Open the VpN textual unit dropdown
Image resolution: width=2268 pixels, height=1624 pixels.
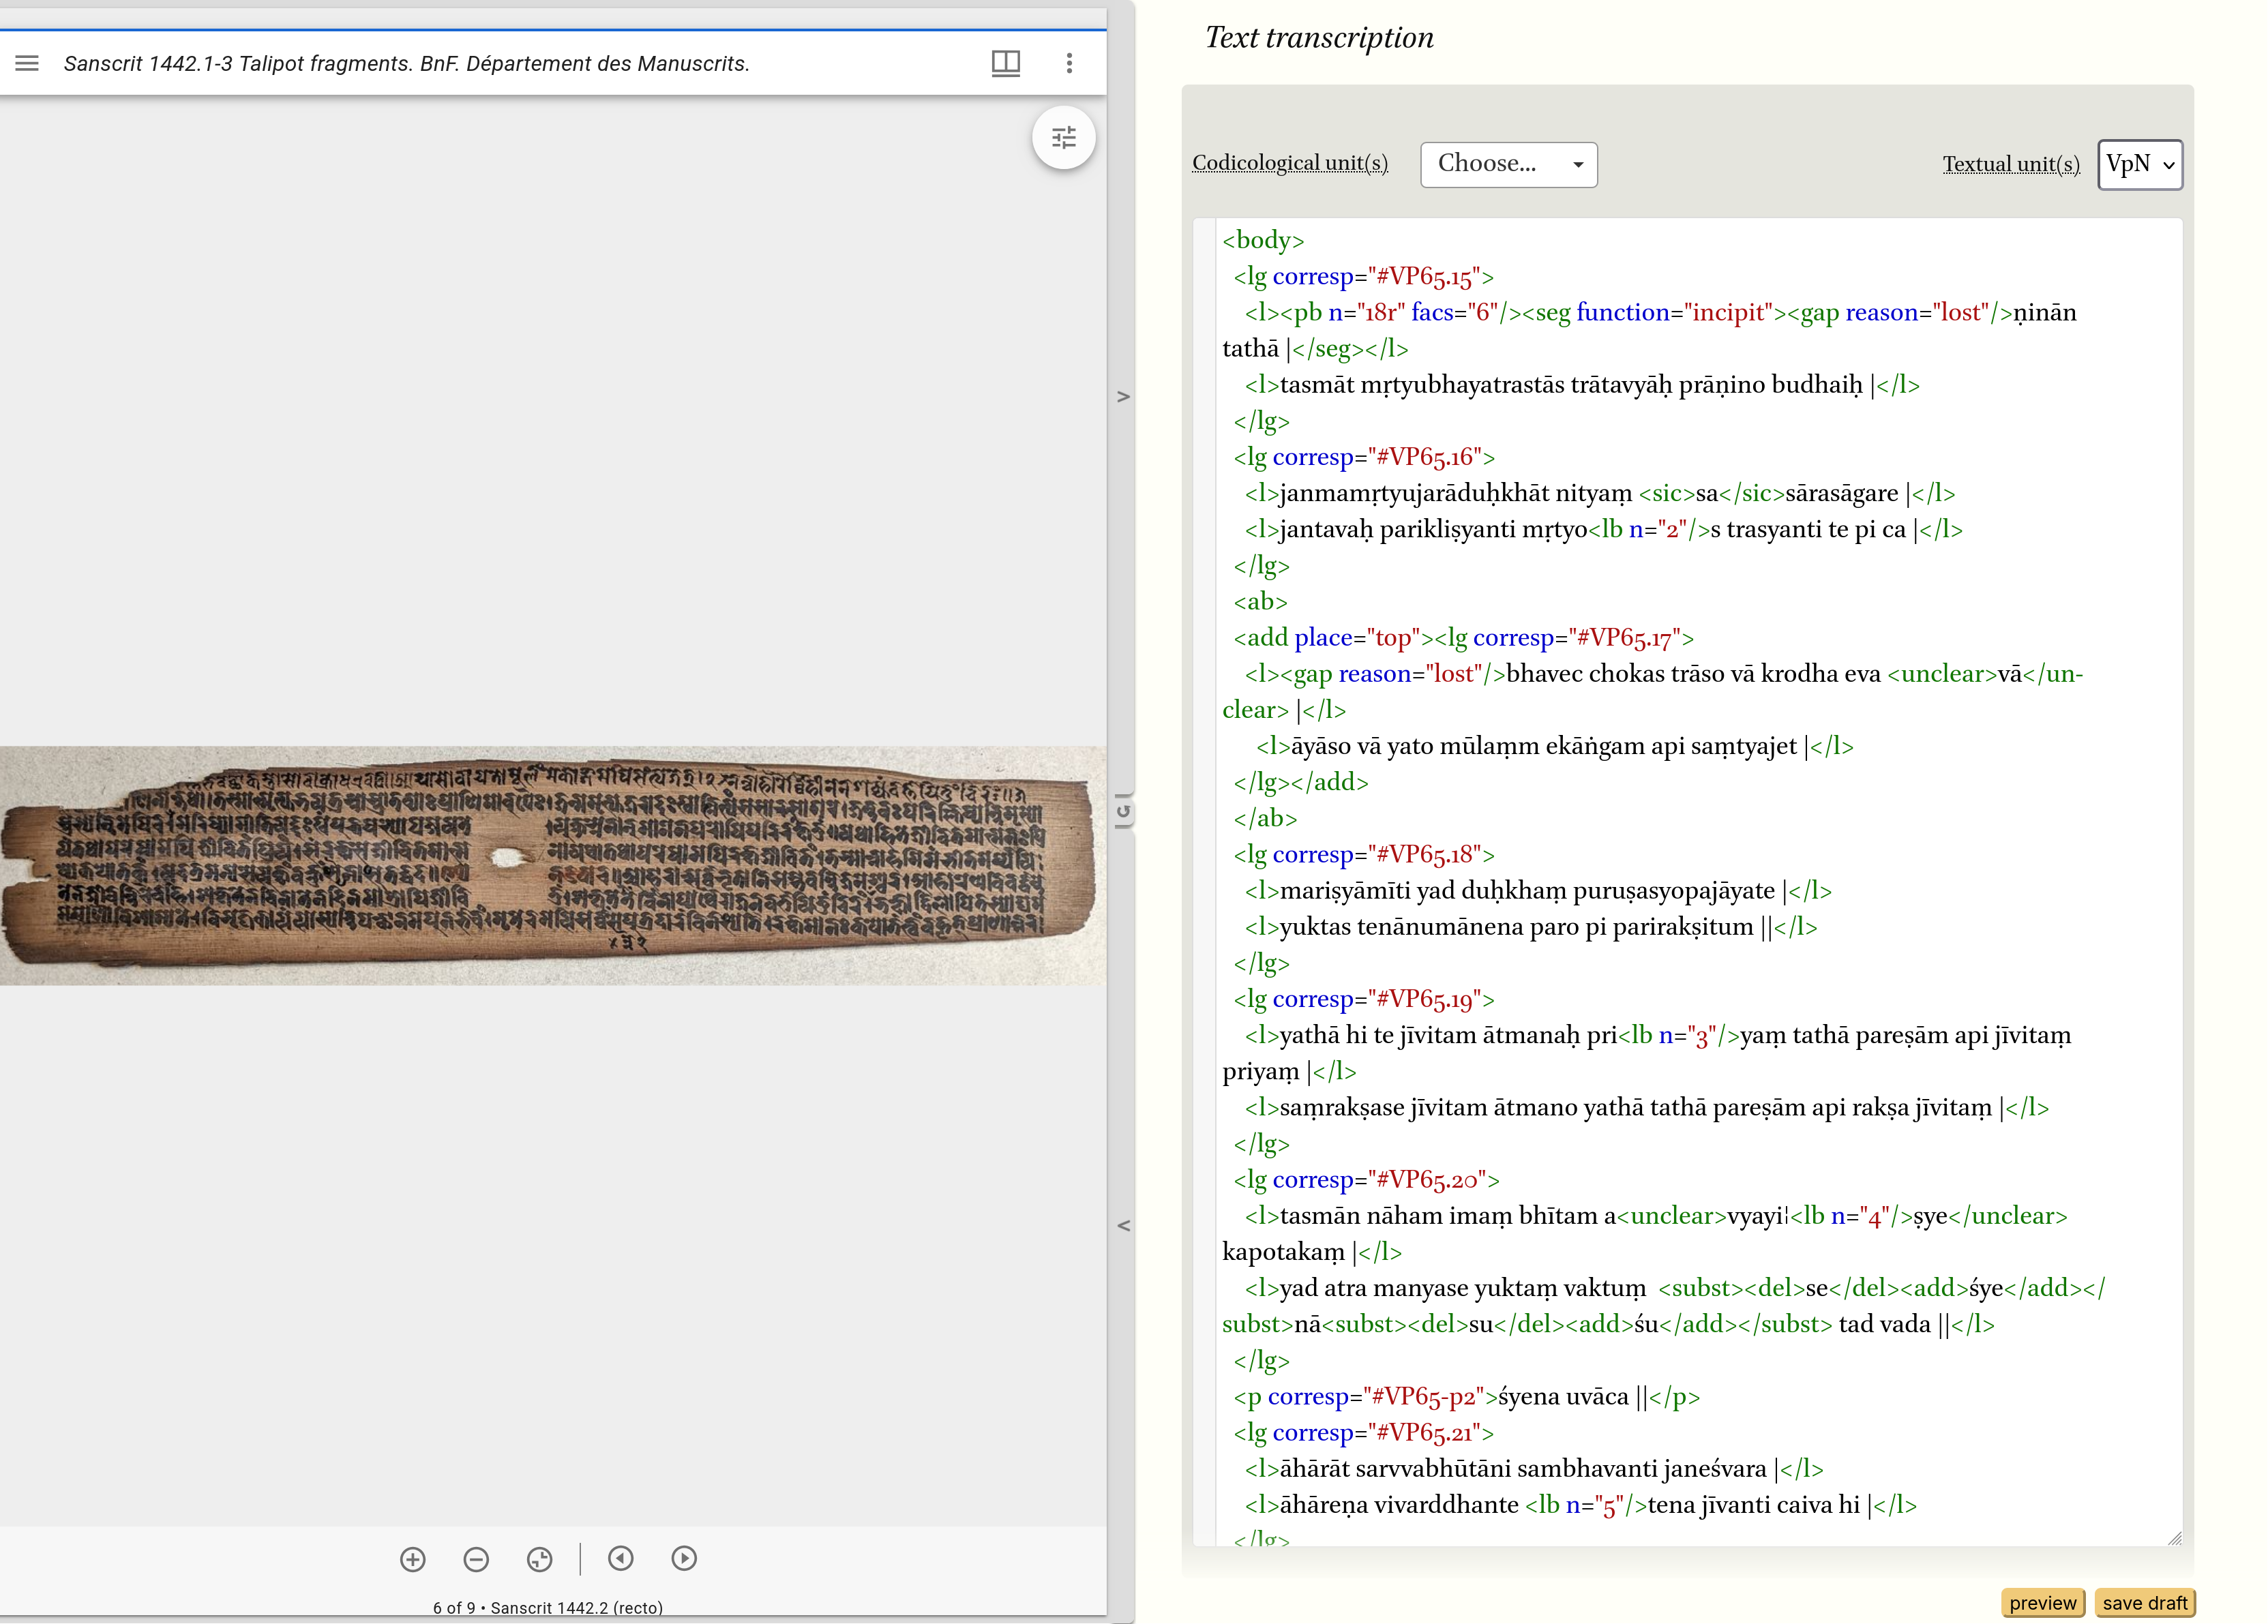coord(2139,164)
